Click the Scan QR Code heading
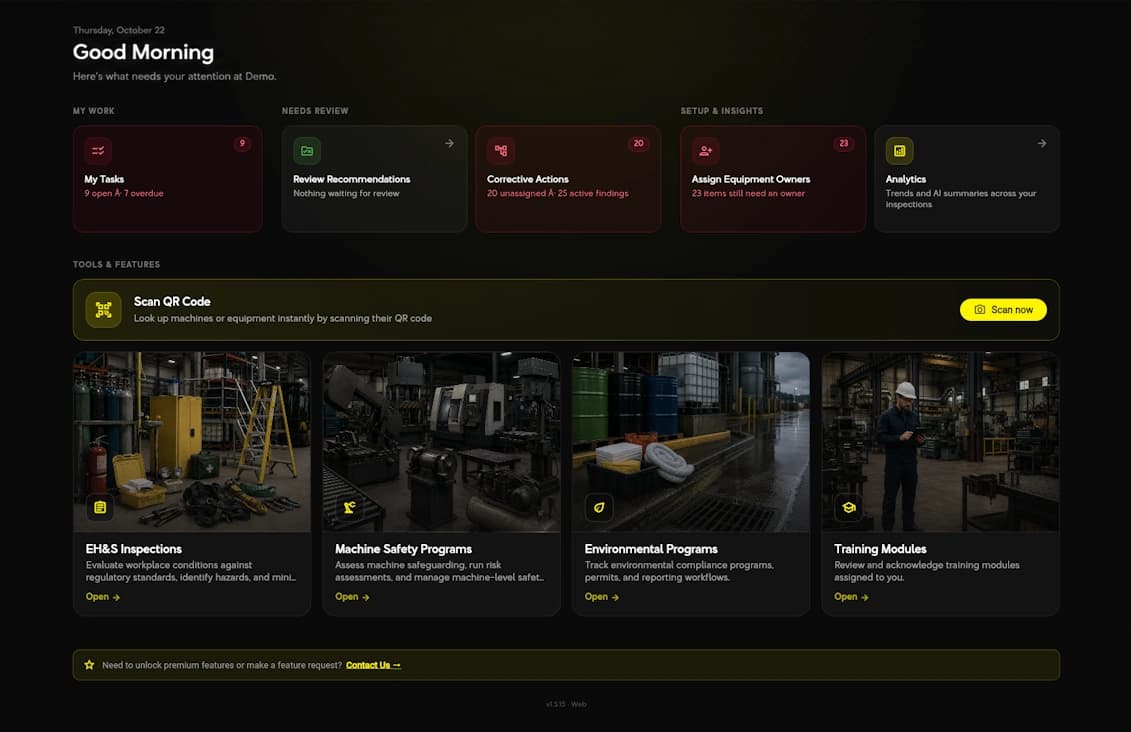The height and width of the screenshot is (732, 1131). point(172,301)
